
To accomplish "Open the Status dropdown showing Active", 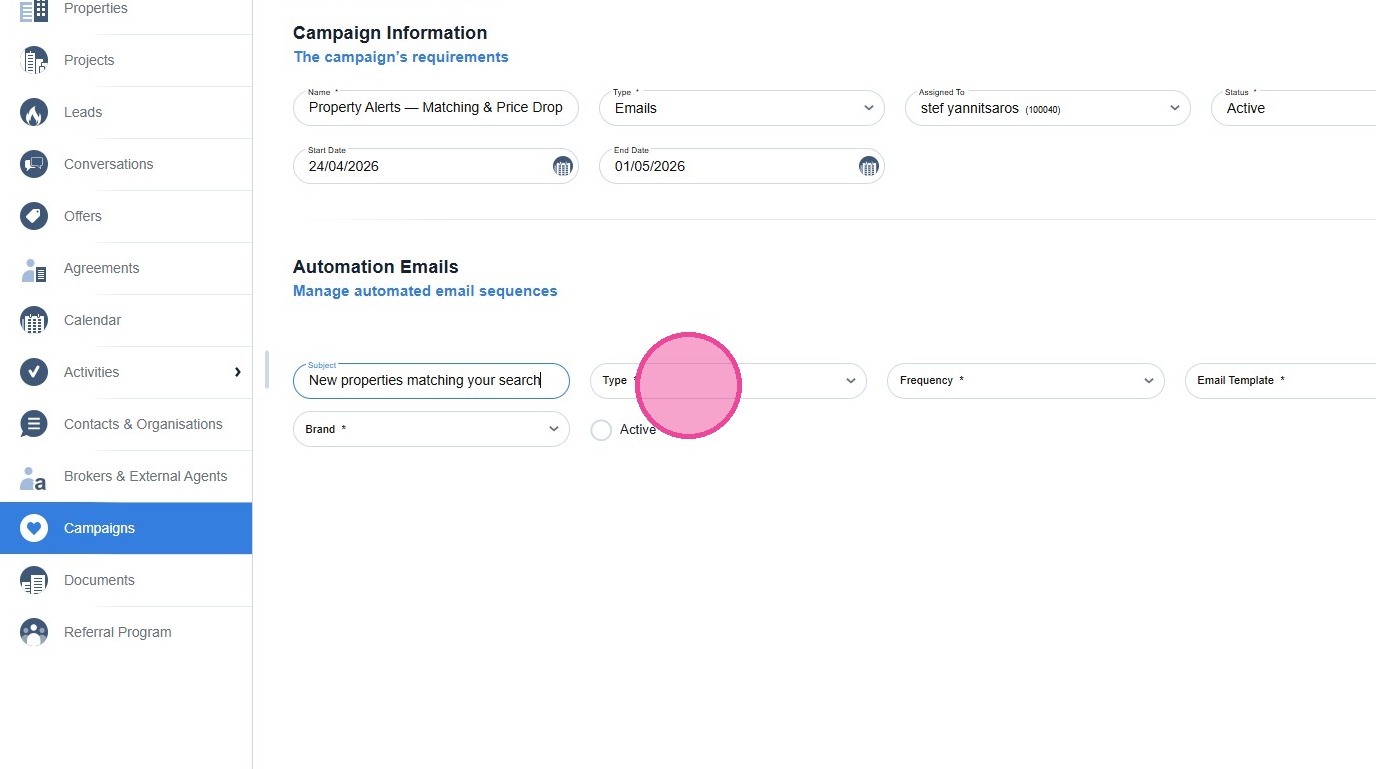I will (1294, 108).
